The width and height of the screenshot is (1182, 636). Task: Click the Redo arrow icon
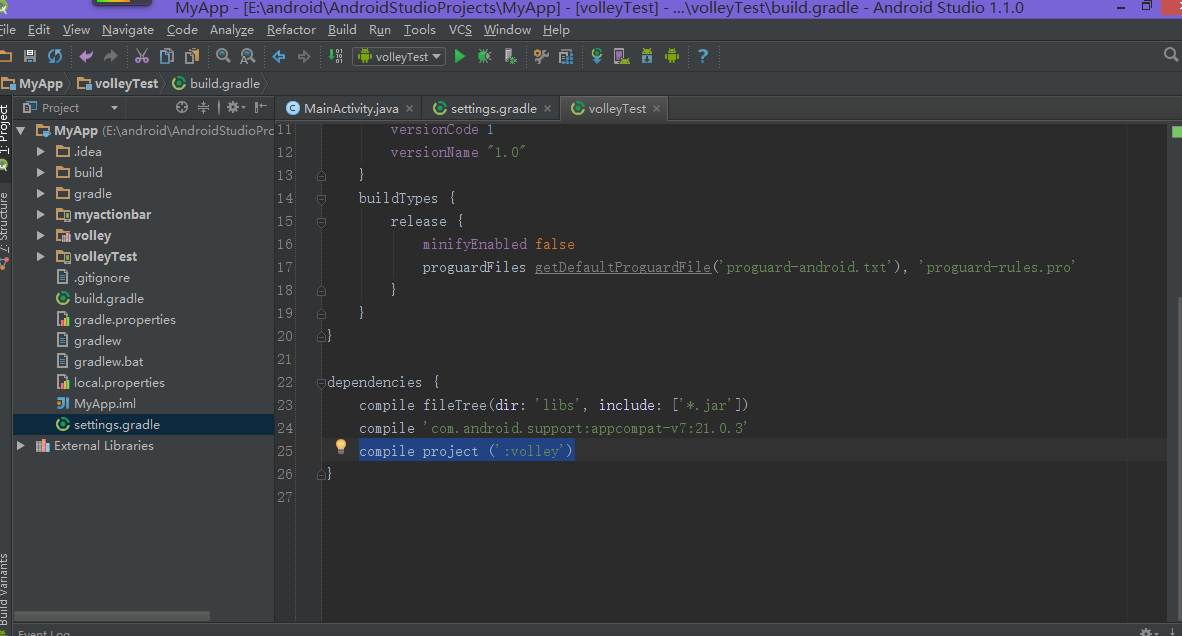(x=111, y=57)
